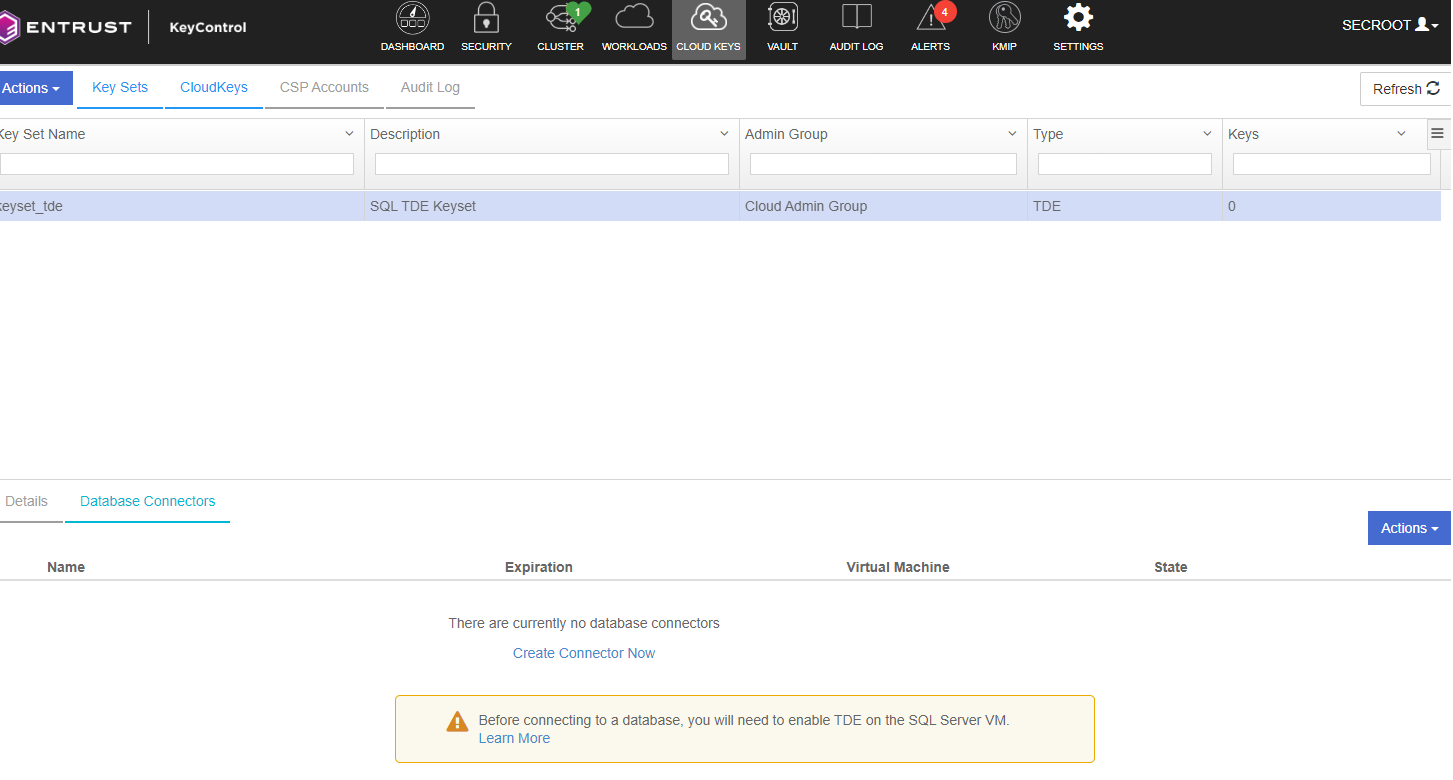
Task: Click the warning triangle in TDE notice
Action: point(457,722)
